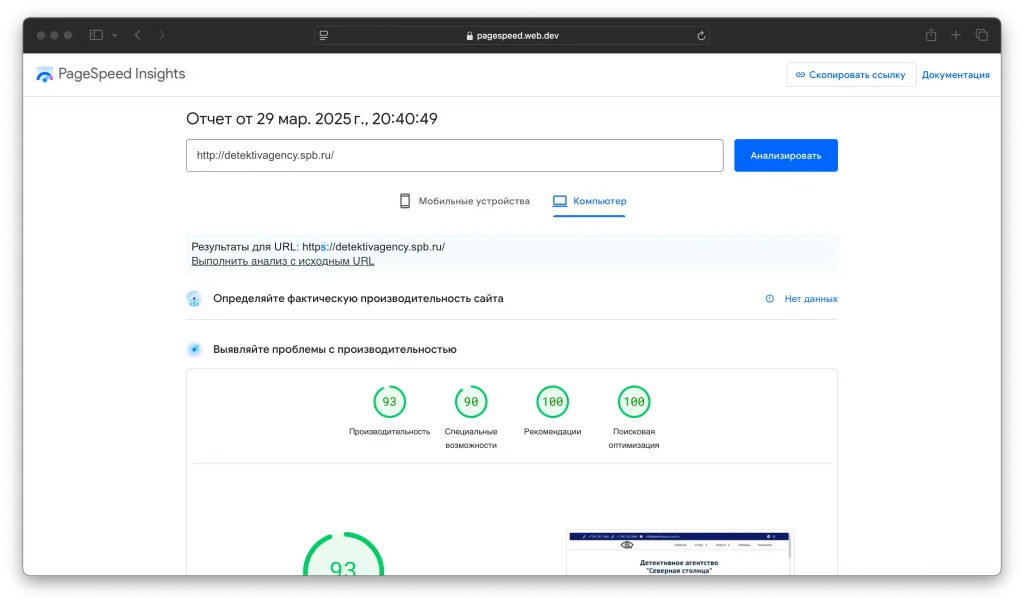Click the site screenshot thumbnail preview
This screenshot has height=604, width=1024.
click(679, 553)
